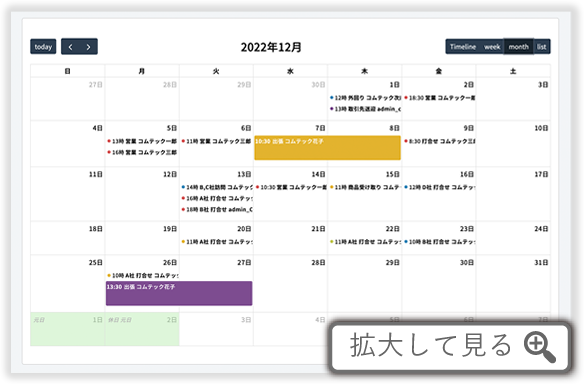Viewport: 584px width, 384px height.
Task: Select day number 4日 in December's second week
Action: (97, 128)
